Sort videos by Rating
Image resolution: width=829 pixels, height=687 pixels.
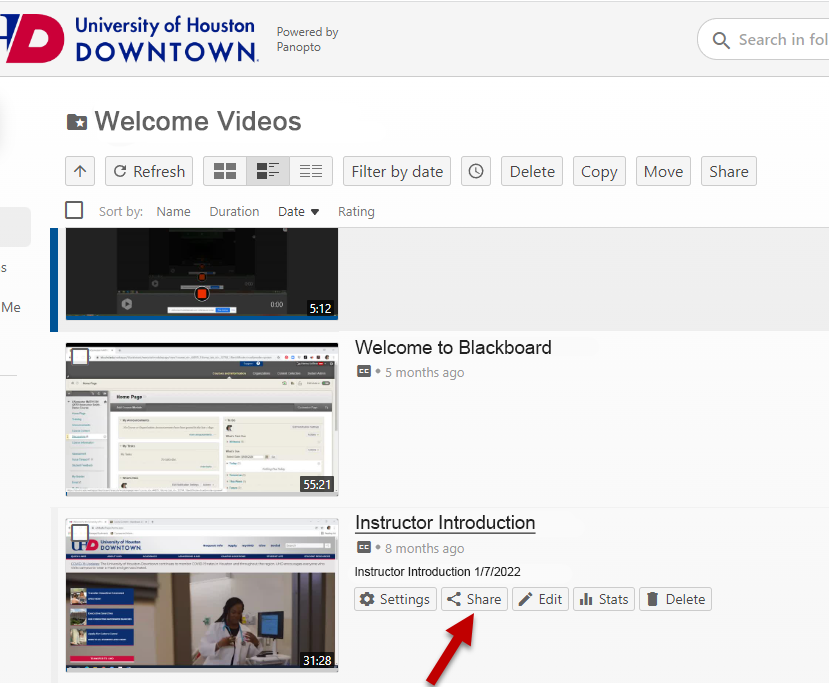click(356, 212)
